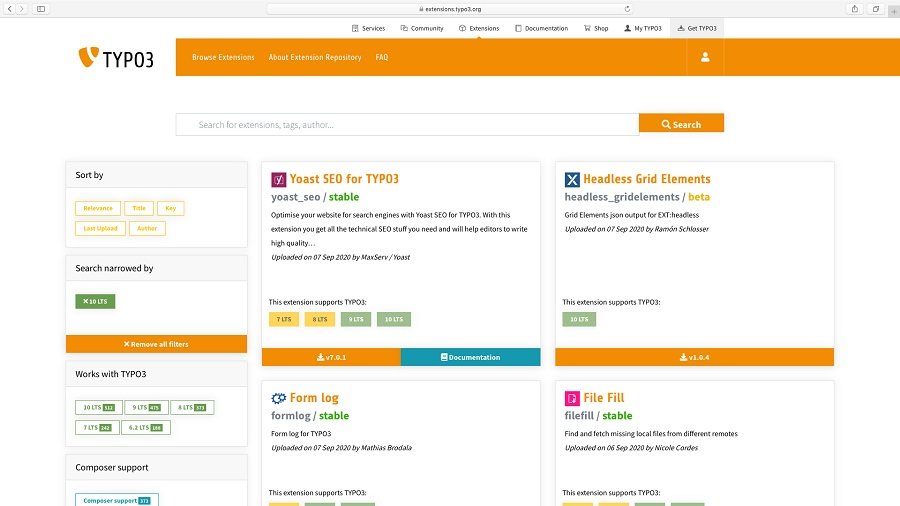Click 10 LTS badge on Headless Grid Elements card
This screenshot has width=900, height=506.
click(x=579, y=319)
